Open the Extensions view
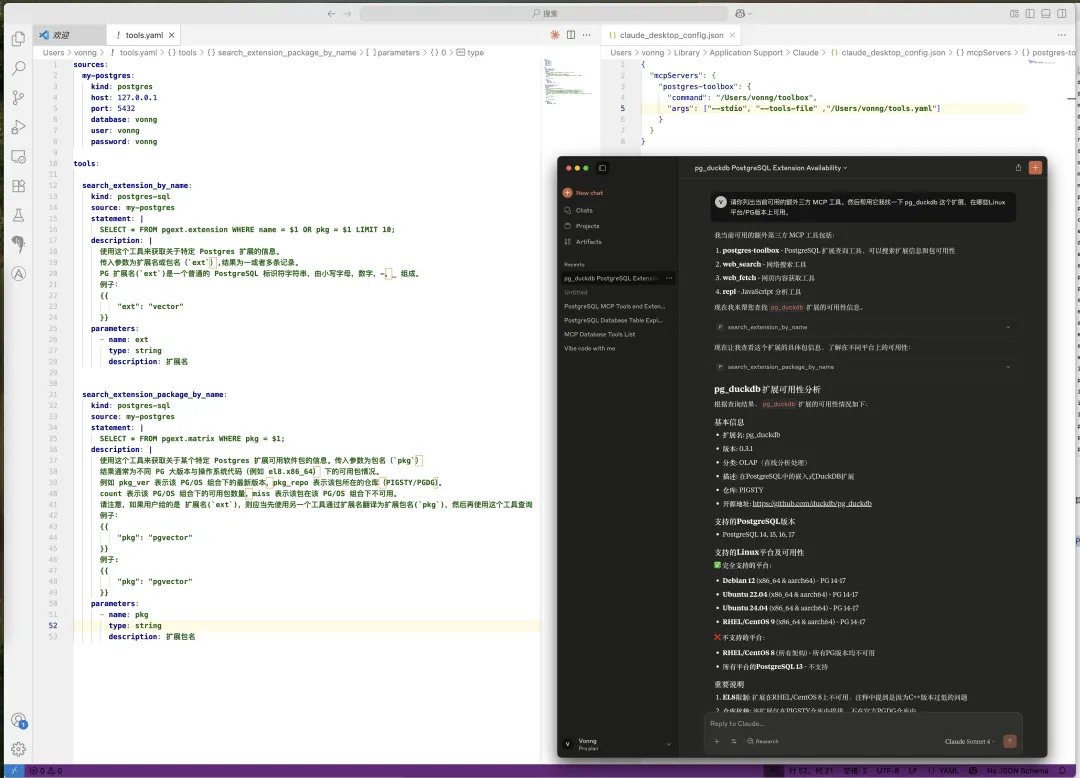 click(x=18, y=187)
